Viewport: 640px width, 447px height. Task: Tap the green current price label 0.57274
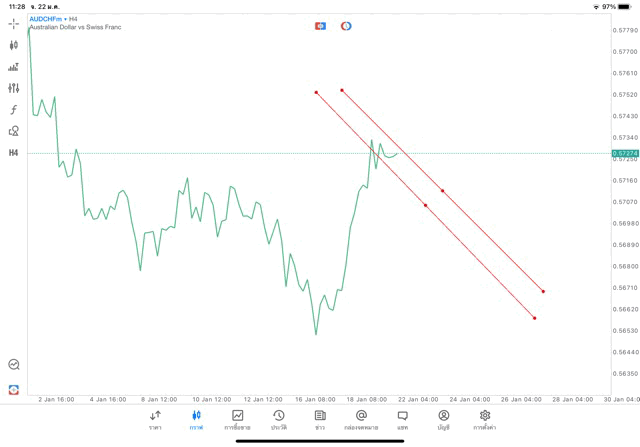pyautogui.click(x=624, y=153)
